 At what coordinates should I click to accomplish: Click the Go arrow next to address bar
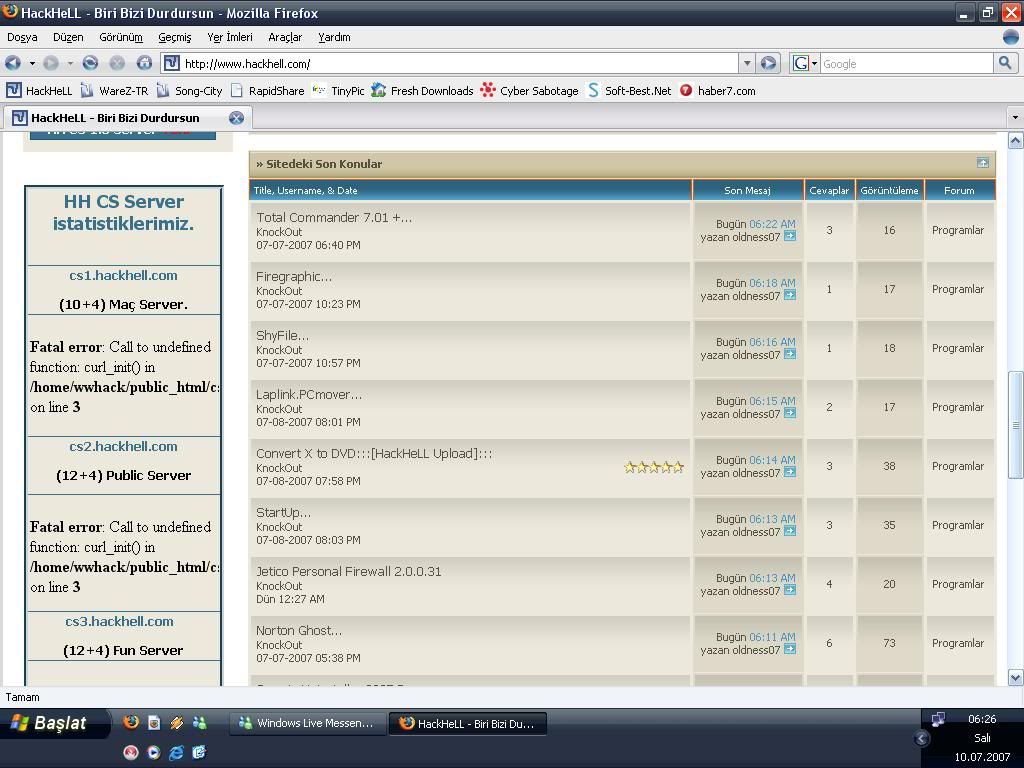tap(769, 63)
